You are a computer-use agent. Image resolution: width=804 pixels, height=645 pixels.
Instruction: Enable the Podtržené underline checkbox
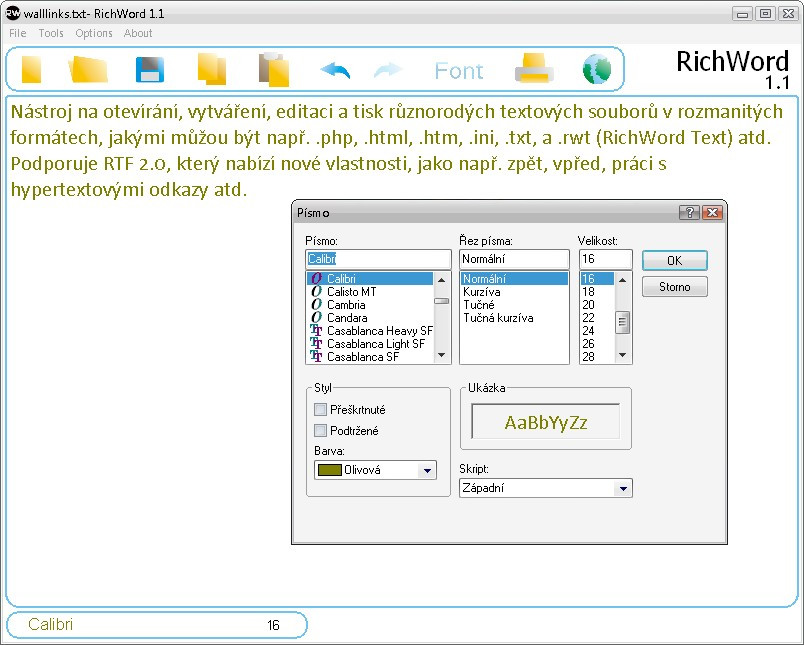320,431
